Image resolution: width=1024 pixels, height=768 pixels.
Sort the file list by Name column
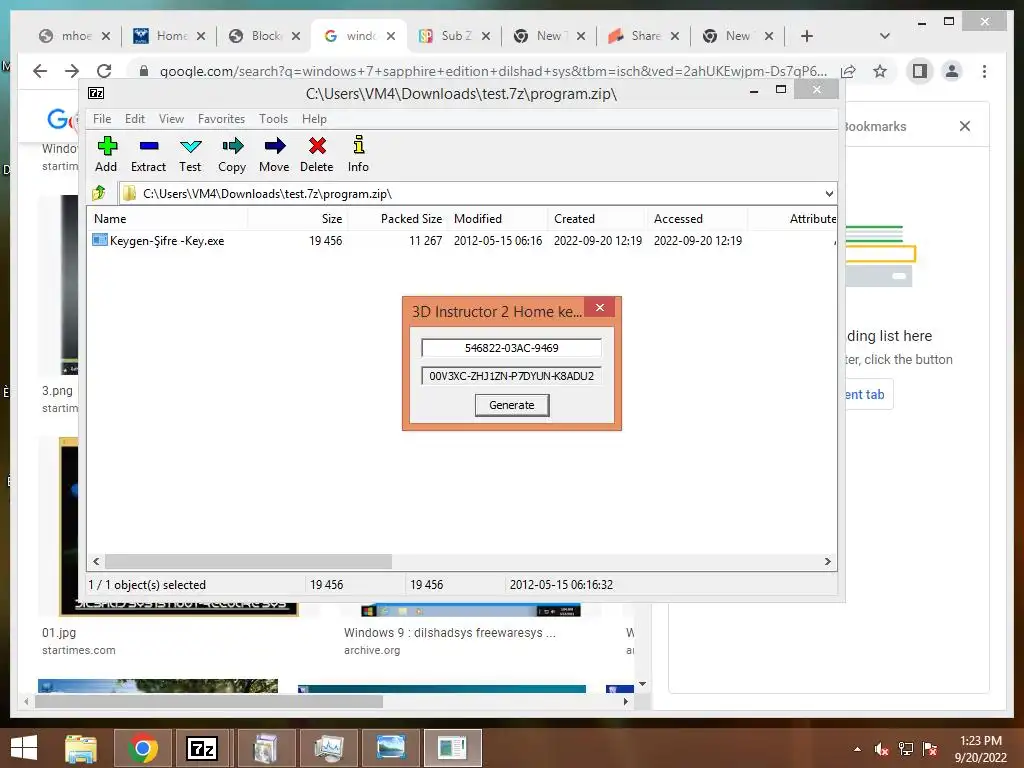[x=167, y=219]
